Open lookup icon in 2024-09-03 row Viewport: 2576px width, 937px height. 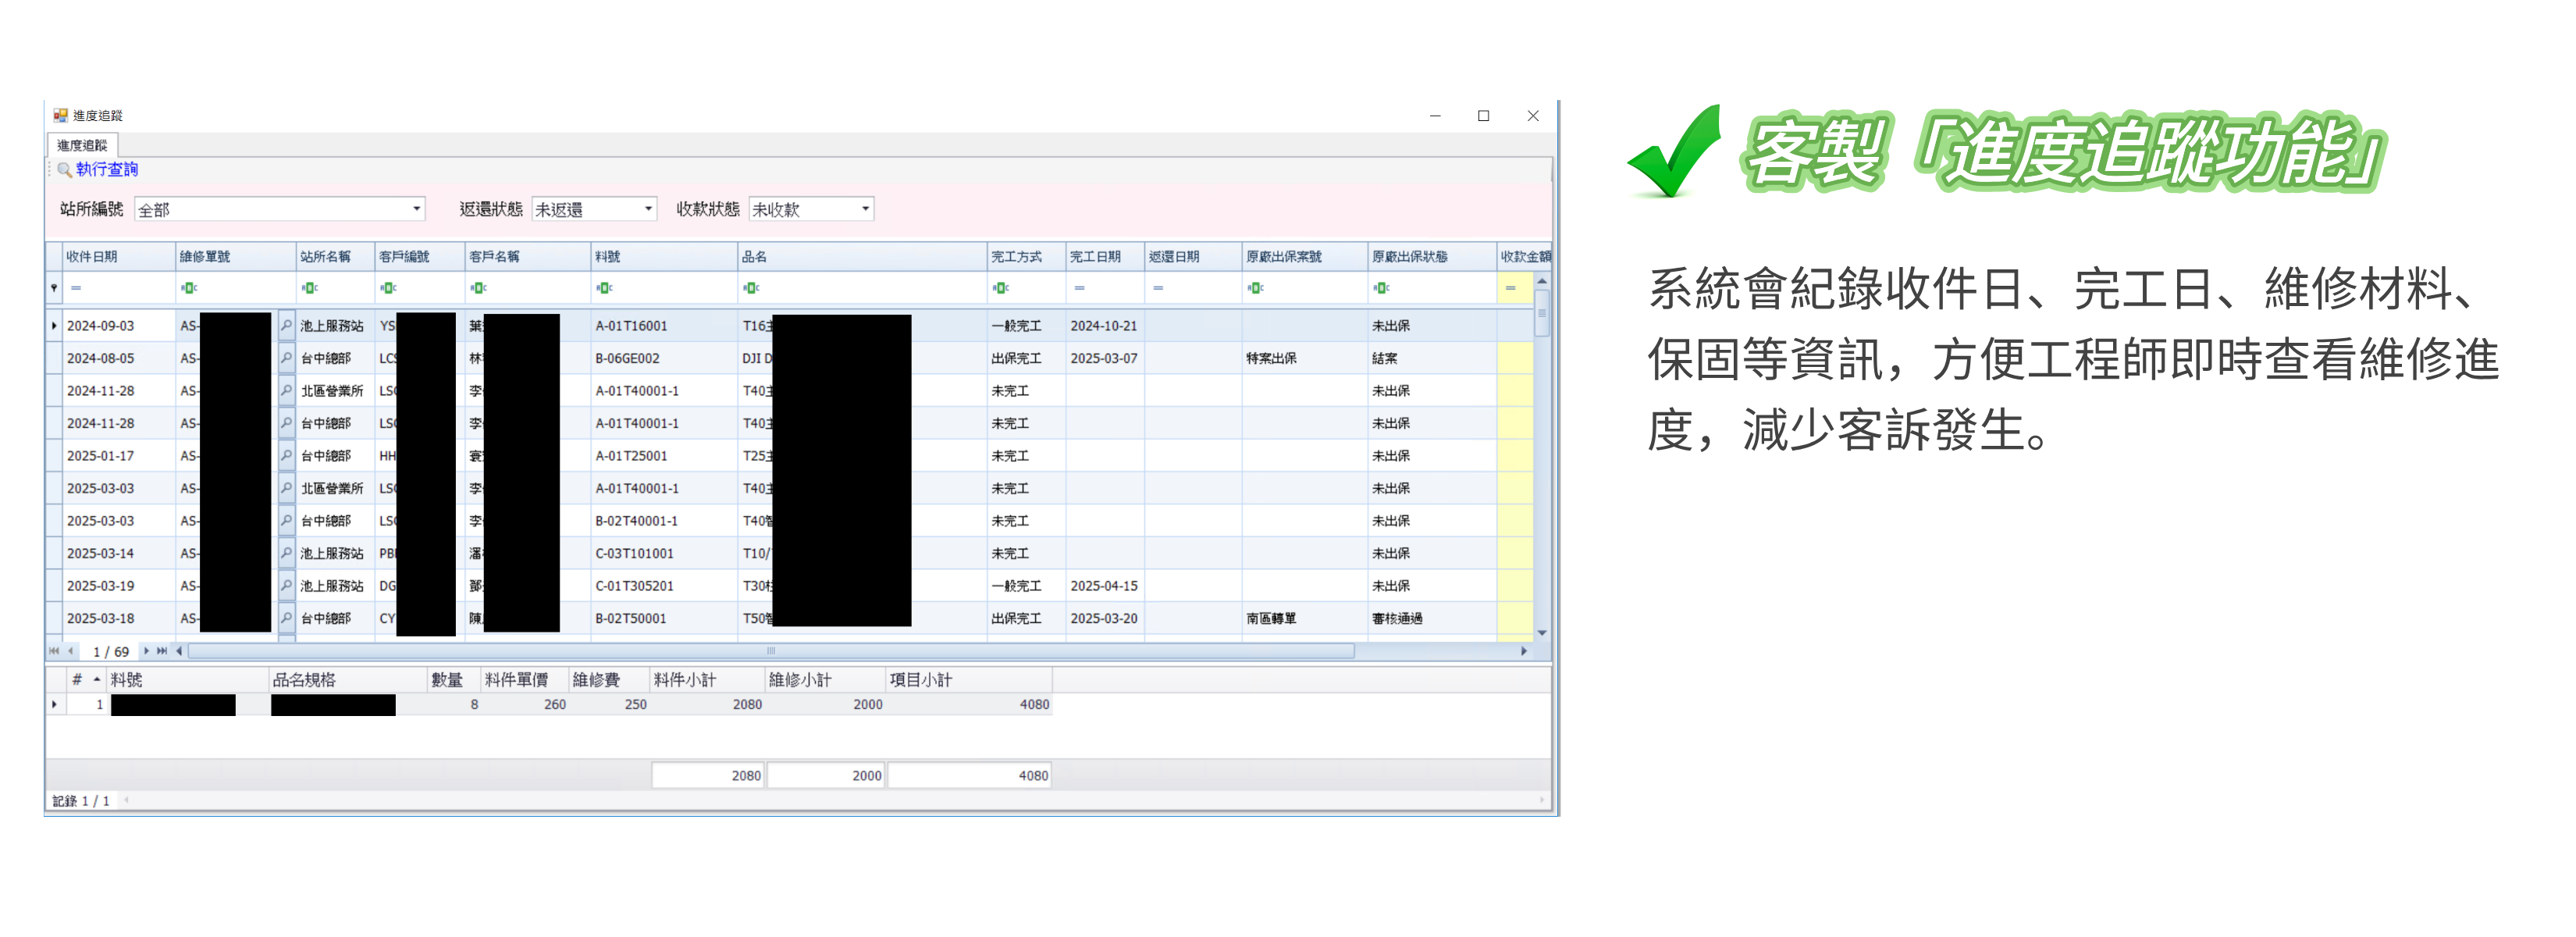coord(286,325)
